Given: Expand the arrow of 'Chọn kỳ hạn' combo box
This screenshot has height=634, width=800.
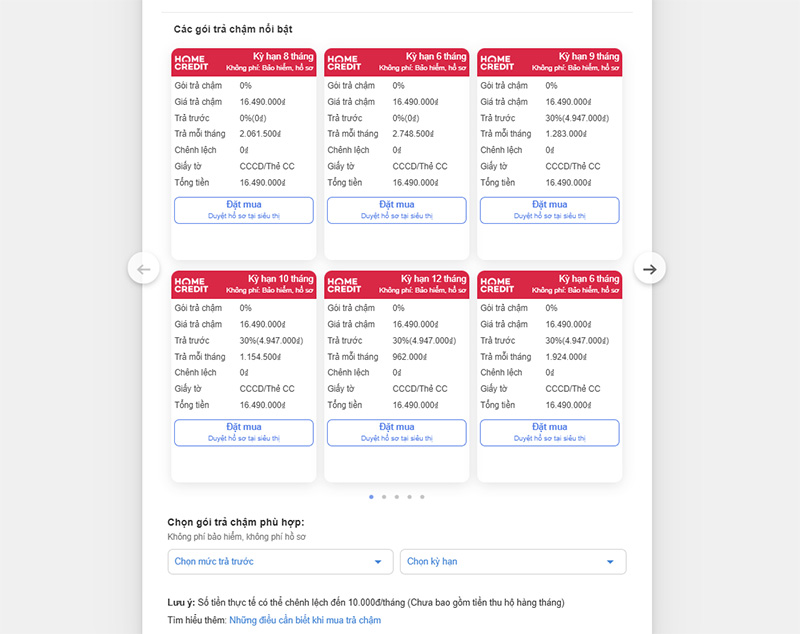Looking at the screenshot, I should pyautogui.click(x=610, y=562).
